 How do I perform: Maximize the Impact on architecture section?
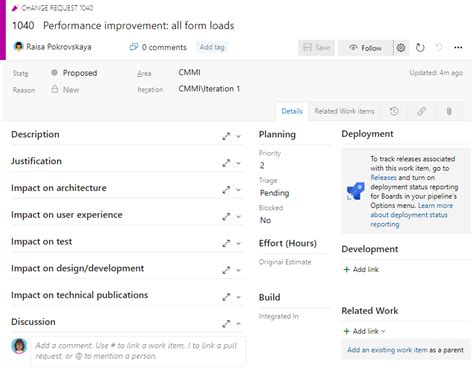pos(226,190)
